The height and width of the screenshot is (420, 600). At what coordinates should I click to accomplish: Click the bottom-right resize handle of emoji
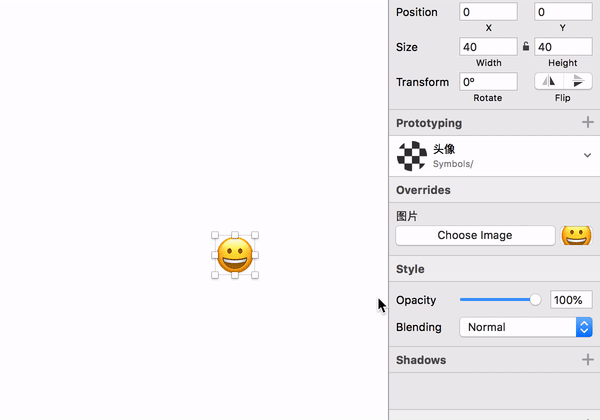(255, 275)
